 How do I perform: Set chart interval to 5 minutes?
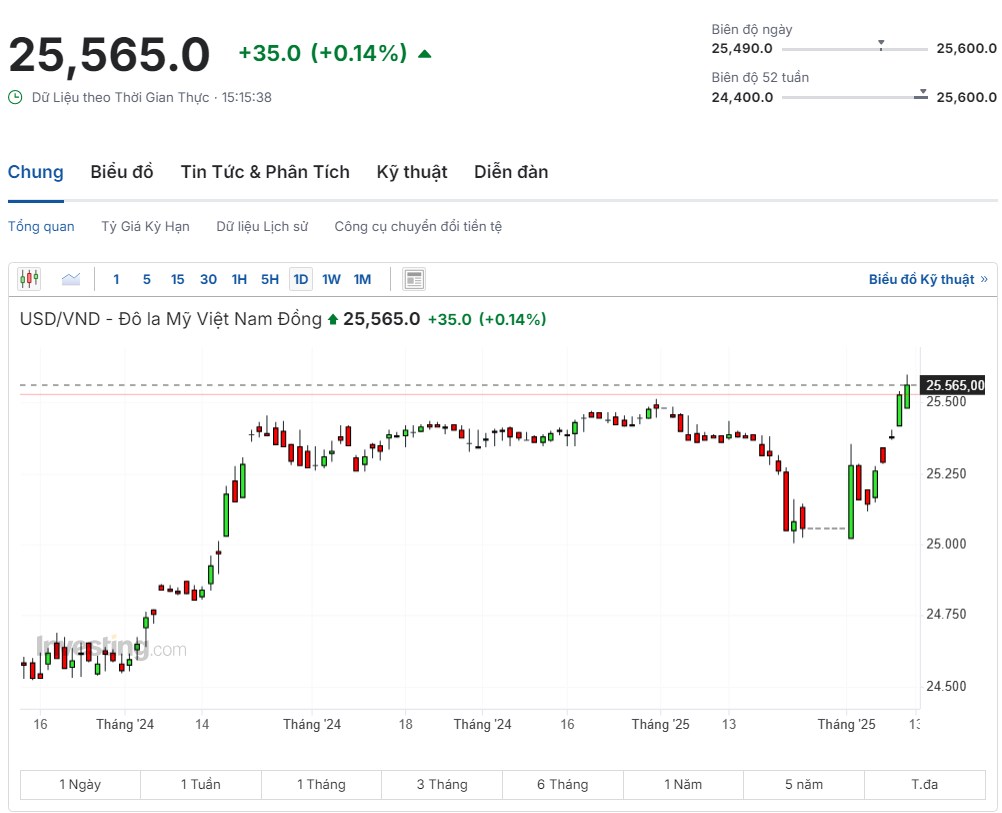147,279
